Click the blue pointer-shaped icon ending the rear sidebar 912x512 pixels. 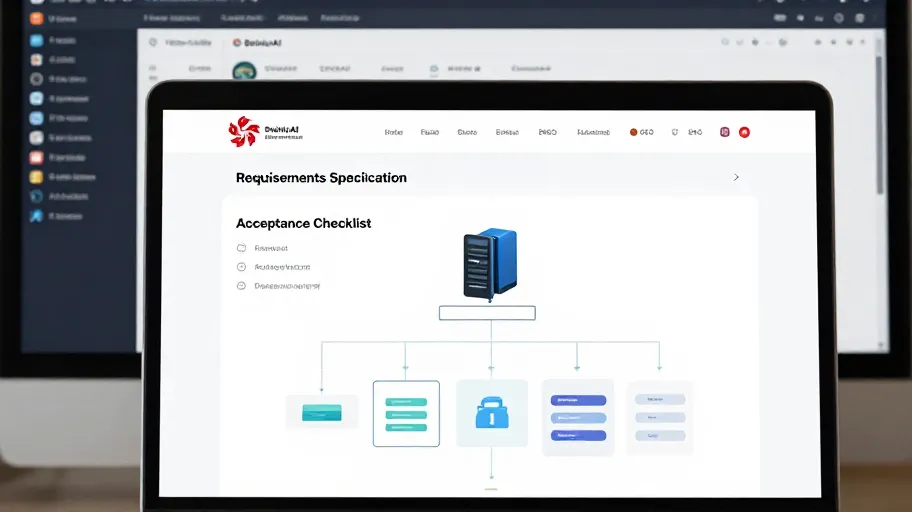(x=37, y=216)
